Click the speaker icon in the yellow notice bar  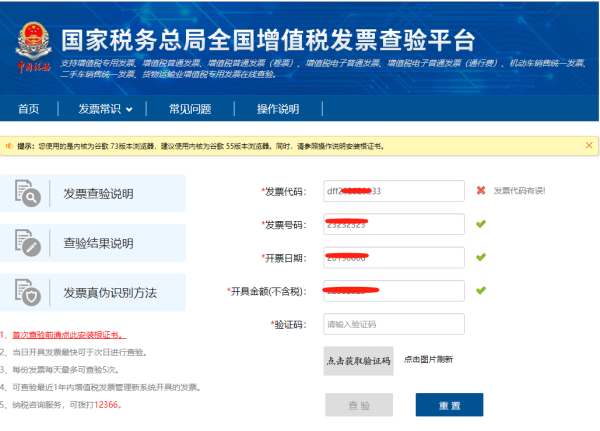point(9,146)
